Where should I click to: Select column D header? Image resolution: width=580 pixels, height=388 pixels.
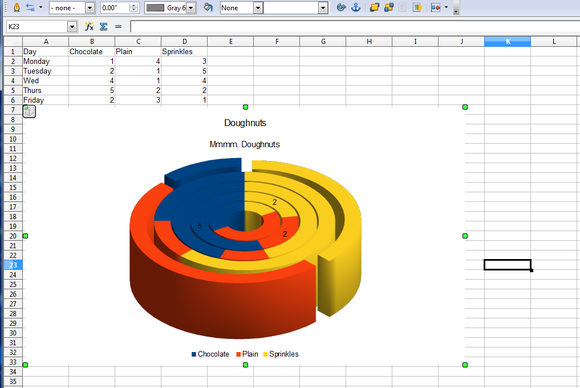point(184,41)
